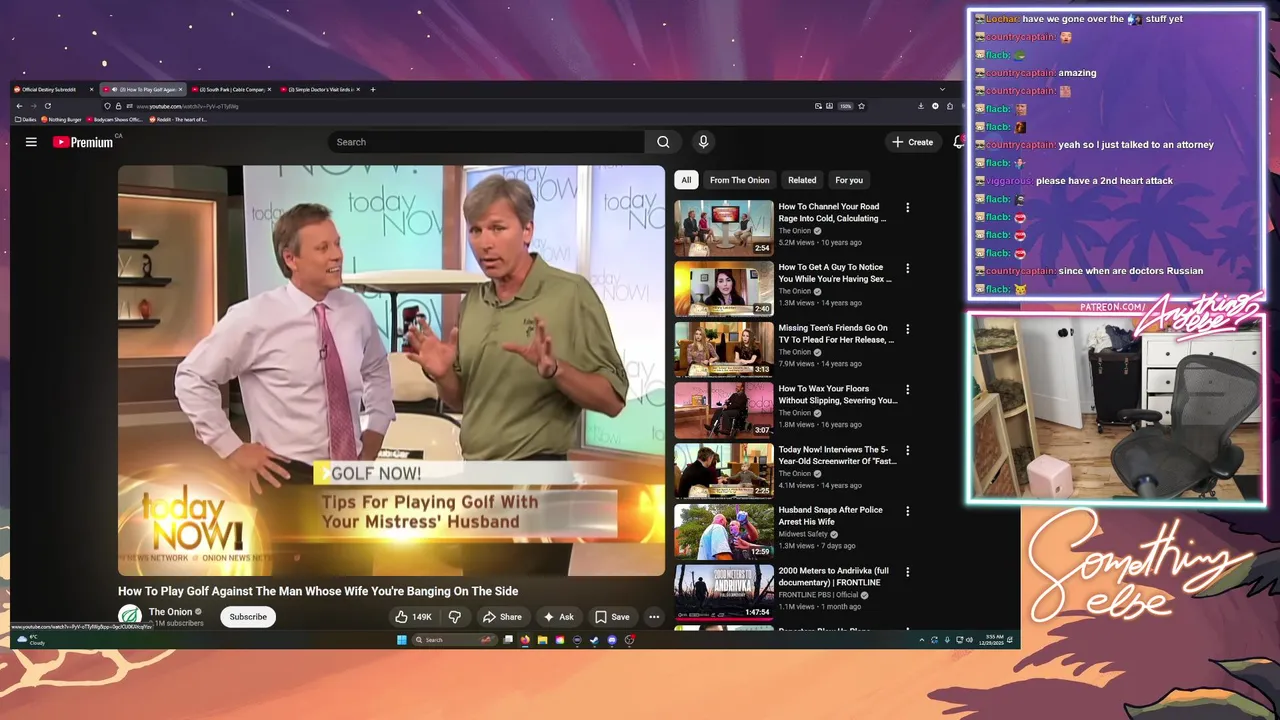Open options for '2000 Meters to Andriivka'
The image size is (1280, 720).
point(908,572)
